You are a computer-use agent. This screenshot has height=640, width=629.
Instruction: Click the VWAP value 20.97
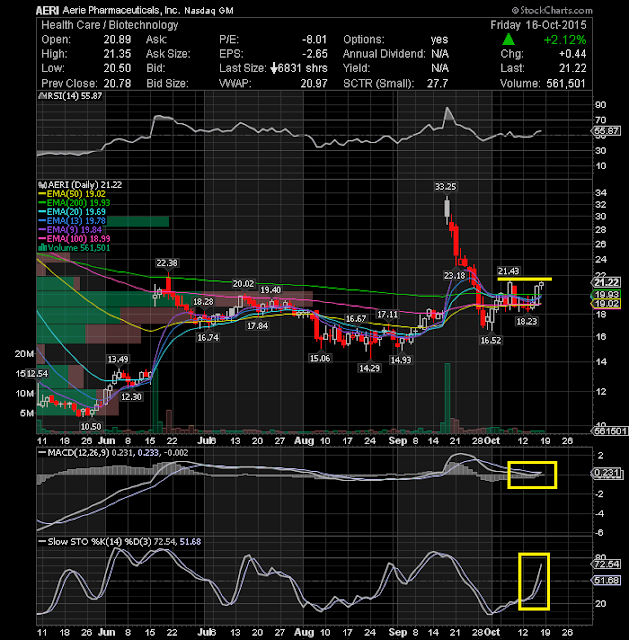pos(314,84)
